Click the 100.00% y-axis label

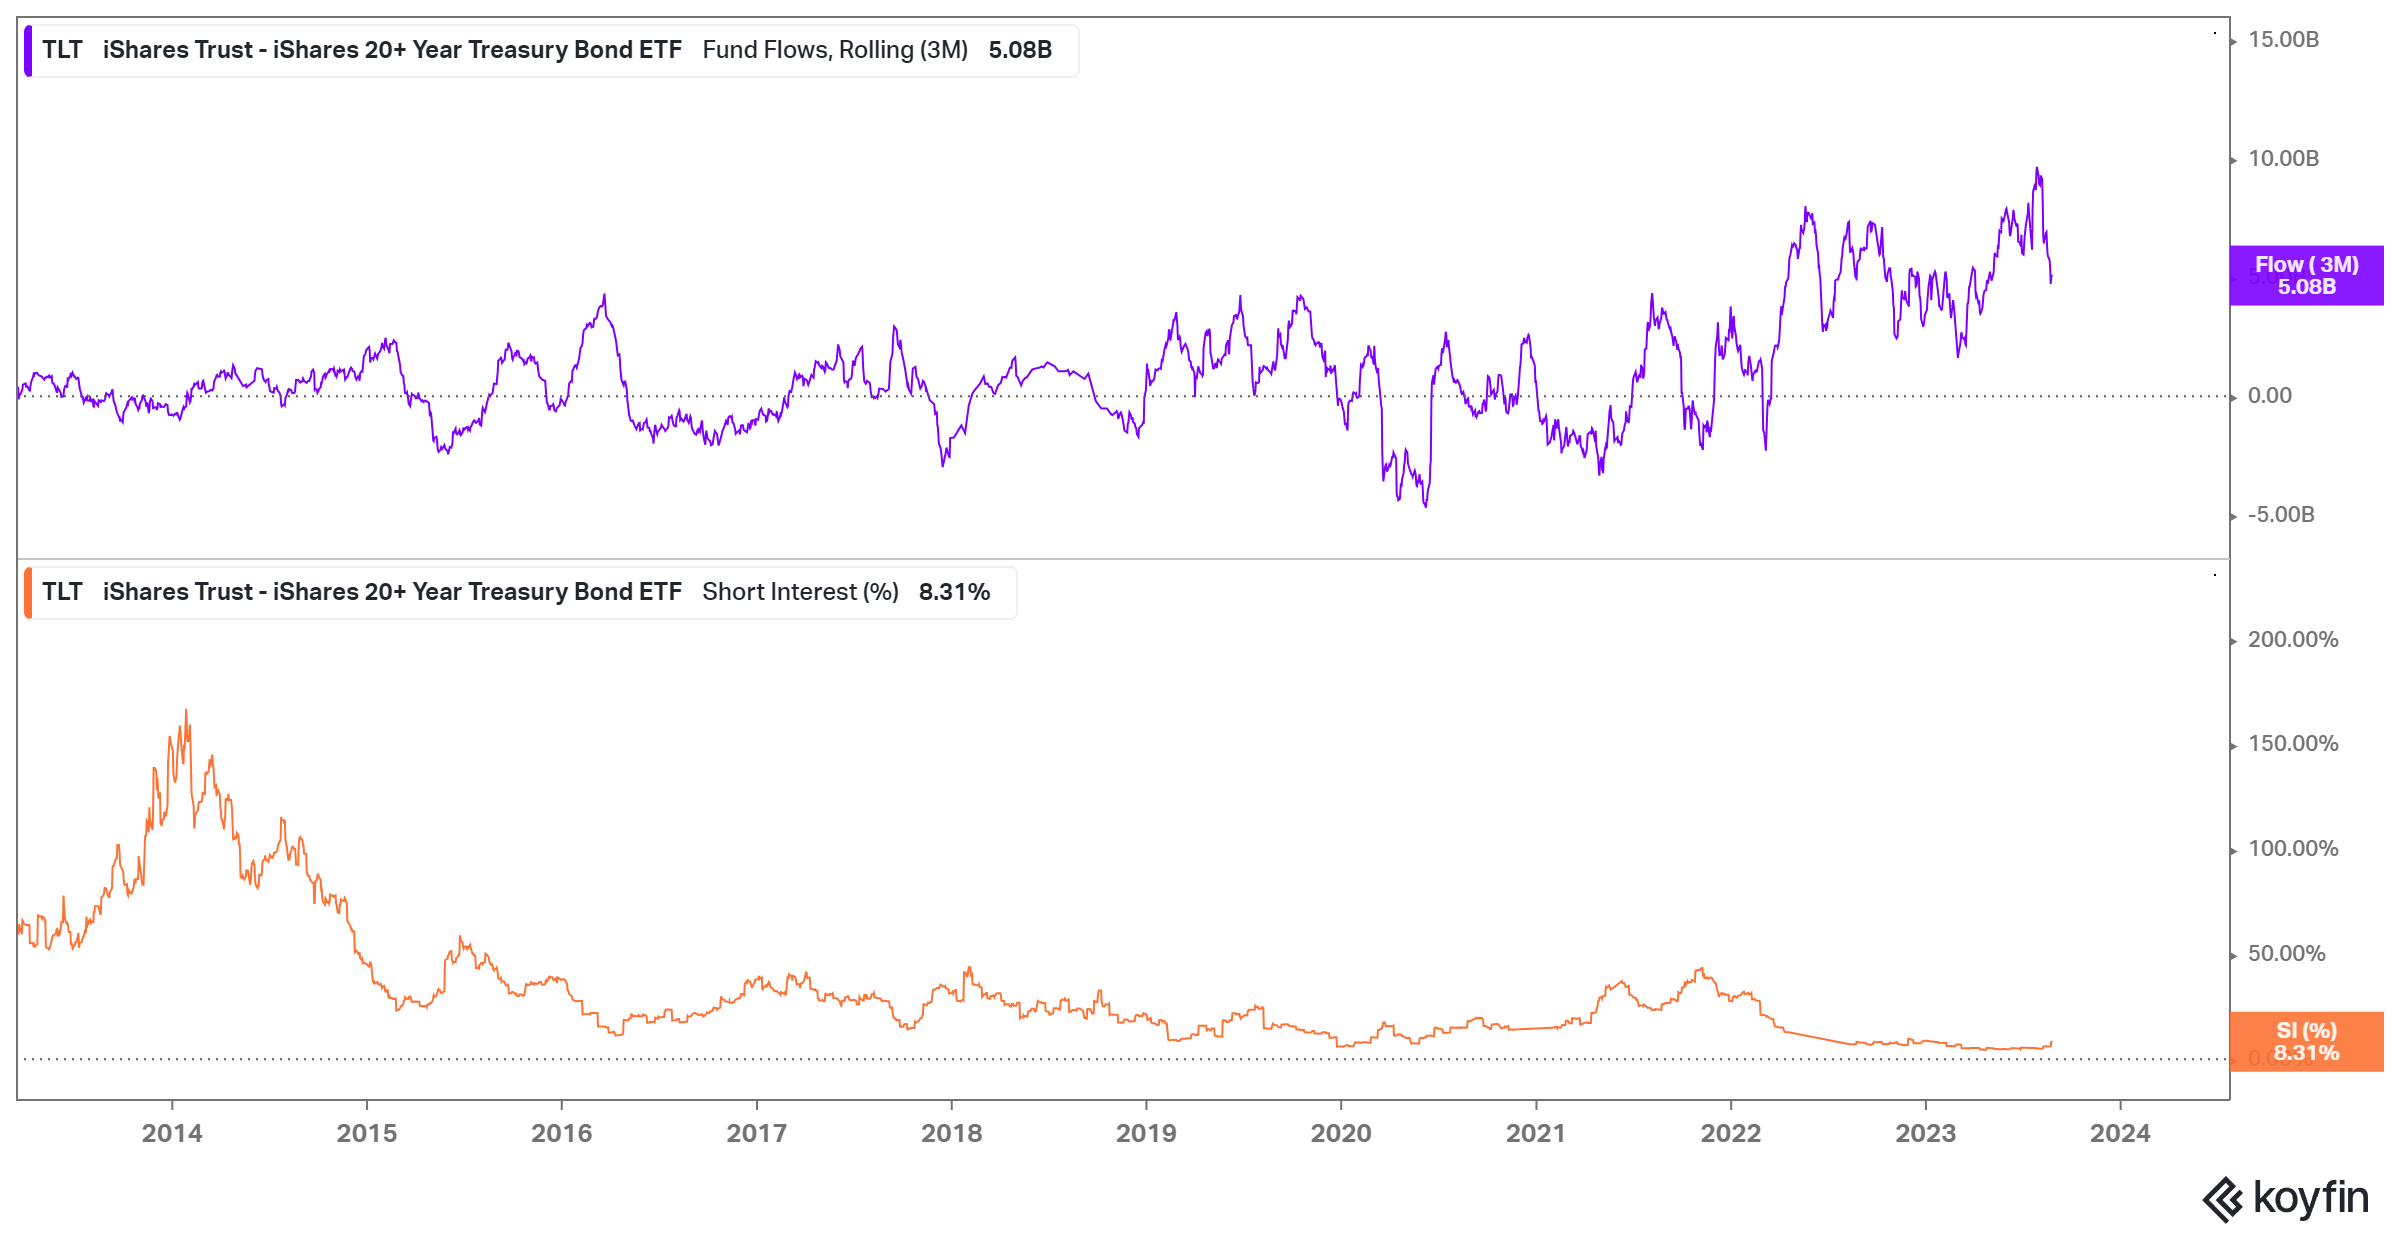pyautogui.click(x=2293, y=849)
